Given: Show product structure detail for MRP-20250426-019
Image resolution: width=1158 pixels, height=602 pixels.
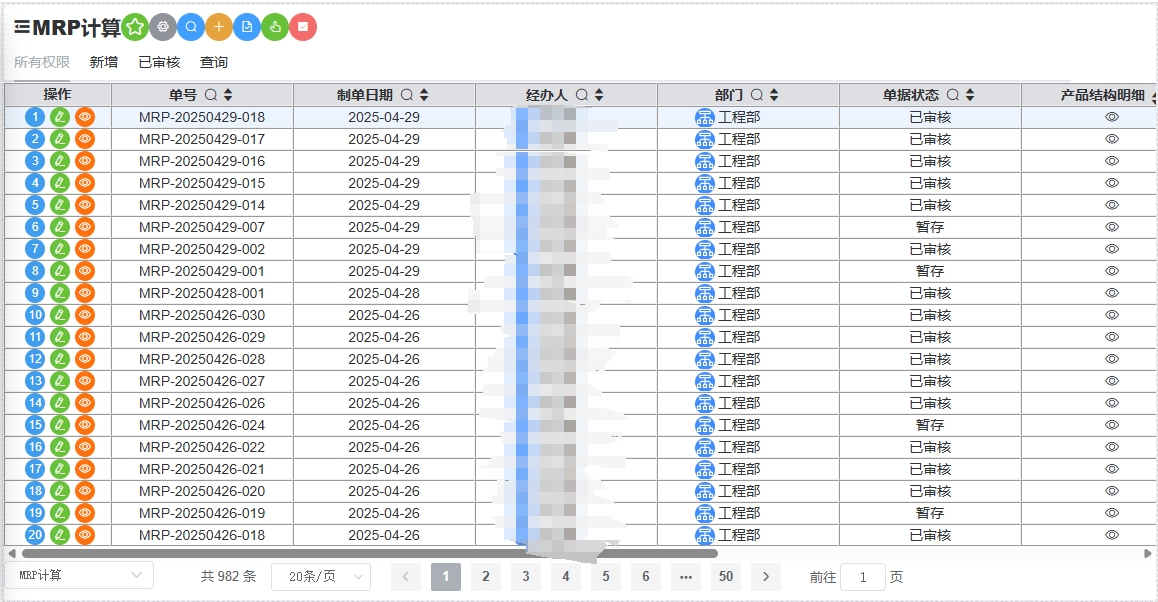Looking at the screenshot, I should pos(1111,513).
